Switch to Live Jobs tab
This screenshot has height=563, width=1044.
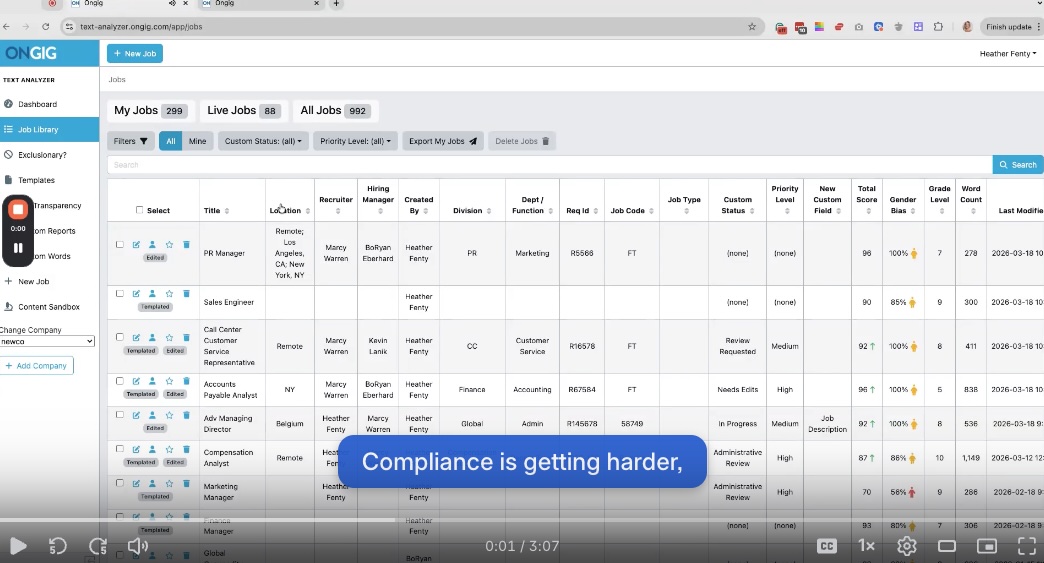click(243, 110)
